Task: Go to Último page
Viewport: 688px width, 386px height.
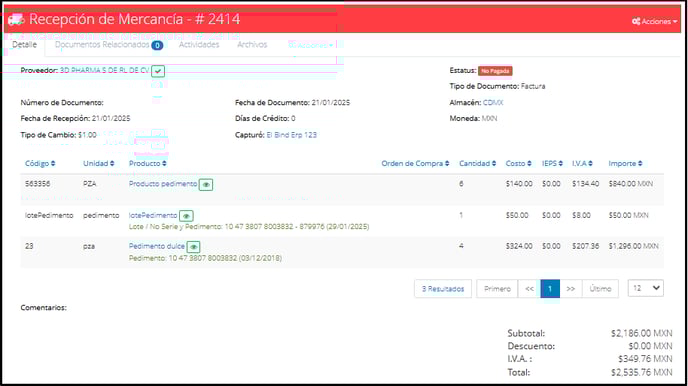Action: coord(600,289)
